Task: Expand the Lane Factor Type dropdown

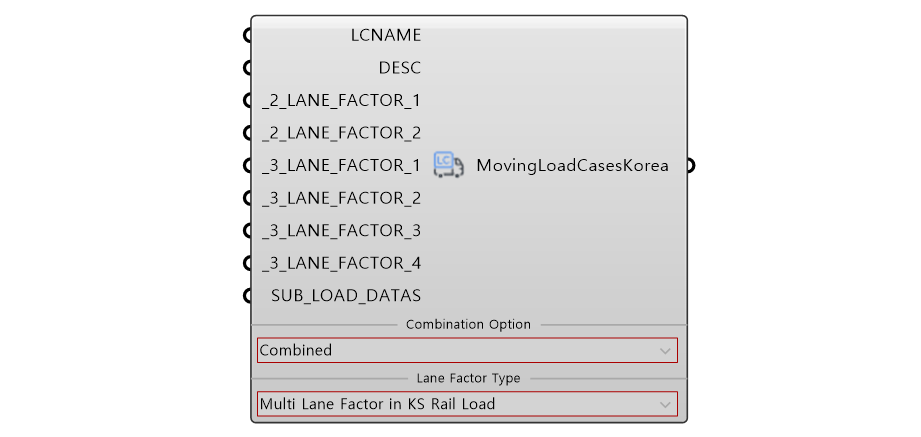Action: click(467, 404)
